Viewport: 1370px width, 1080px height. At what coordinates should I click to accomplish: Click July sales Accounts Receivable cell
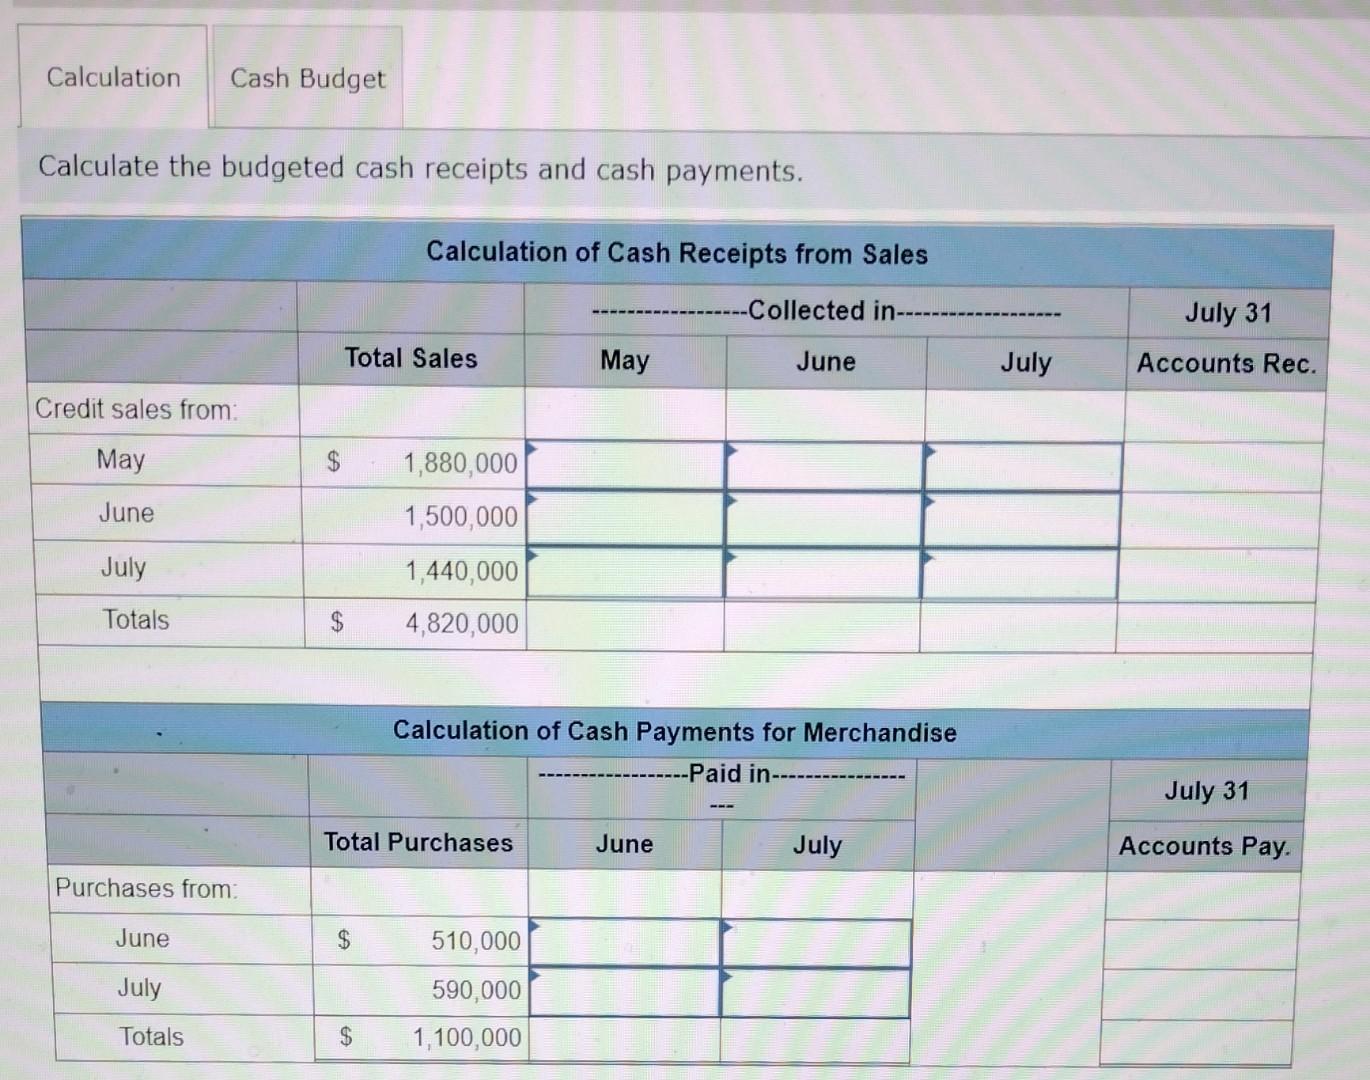[1217, 575]
